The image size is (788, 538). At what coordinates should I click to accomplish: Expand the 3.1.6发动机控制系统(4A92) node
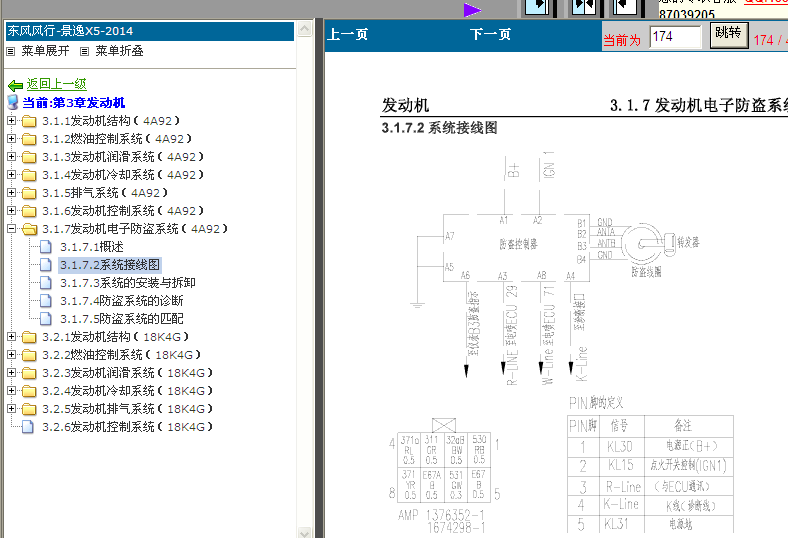tap(11, 210)
